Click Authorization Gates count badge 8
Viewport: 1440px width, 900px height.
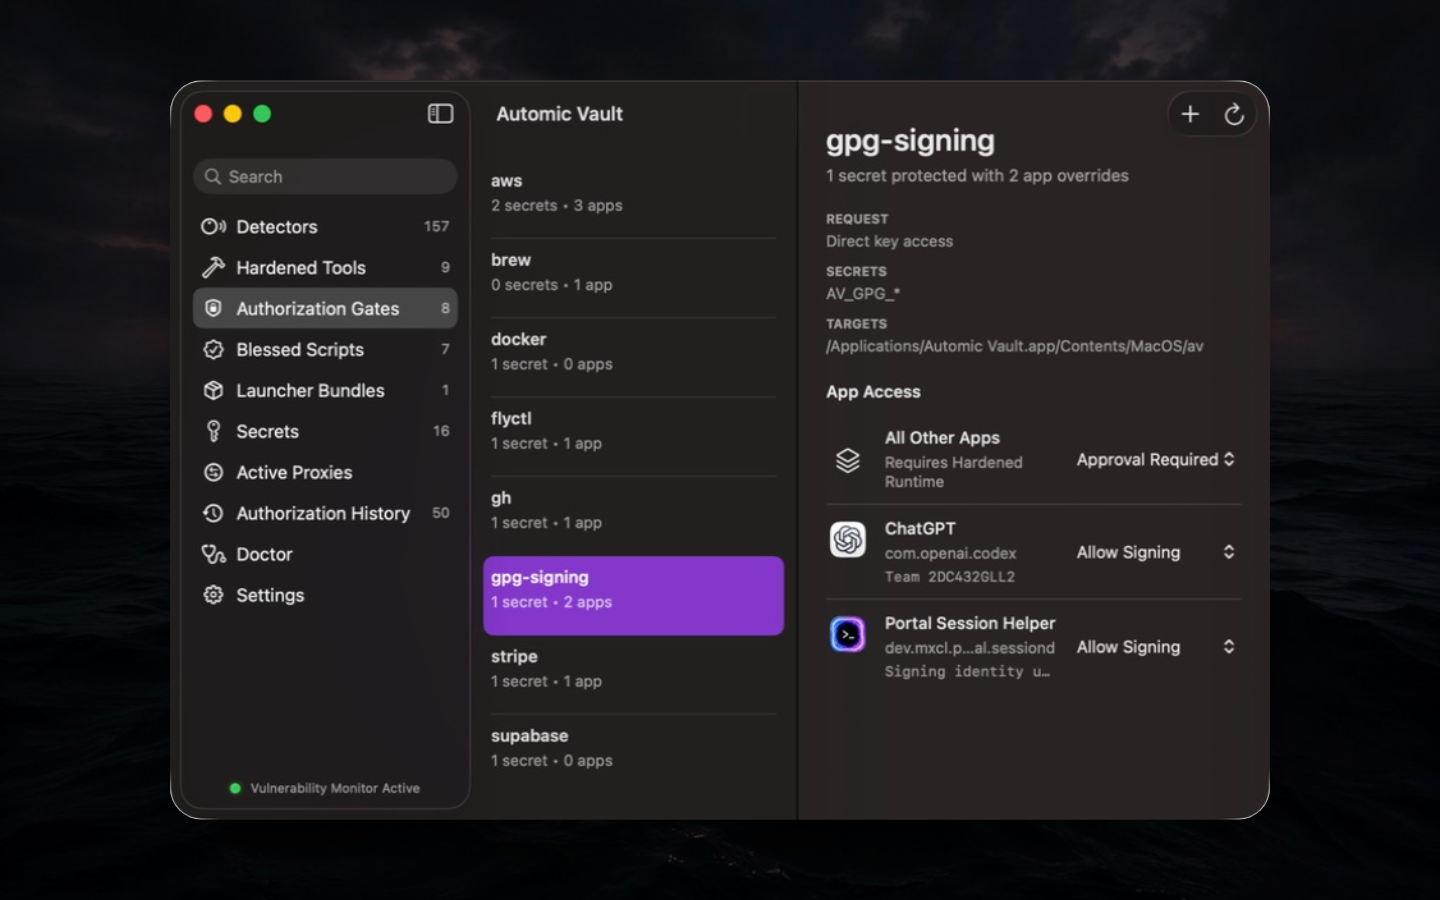[x=445, y=308]
